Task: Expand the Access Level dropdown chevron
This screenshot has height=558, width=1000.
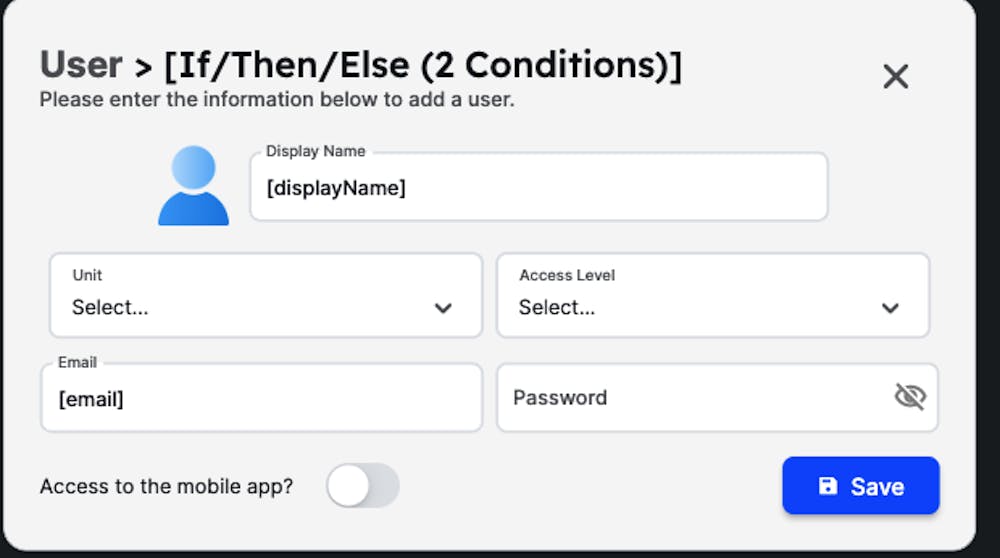Action: click(x=890, y=309)
